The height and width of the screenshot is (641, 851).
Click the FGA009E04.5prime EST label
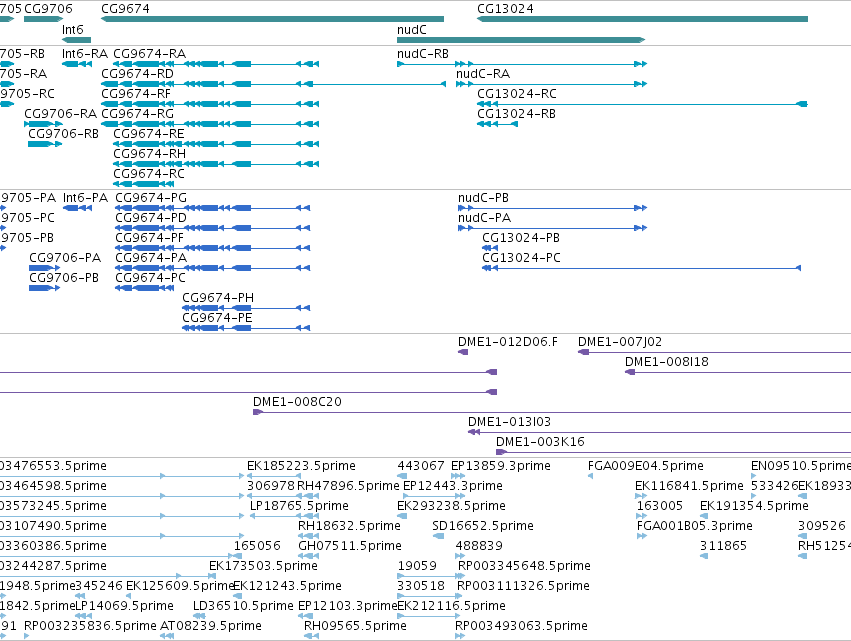(645, 466)
